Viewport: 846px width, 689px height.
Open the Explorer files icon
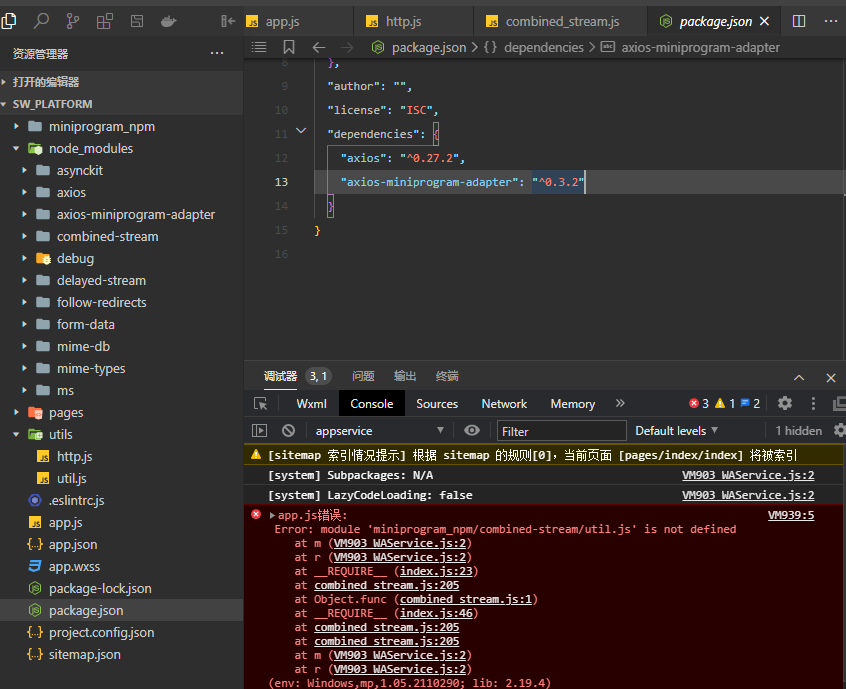(x=9, y=21)
